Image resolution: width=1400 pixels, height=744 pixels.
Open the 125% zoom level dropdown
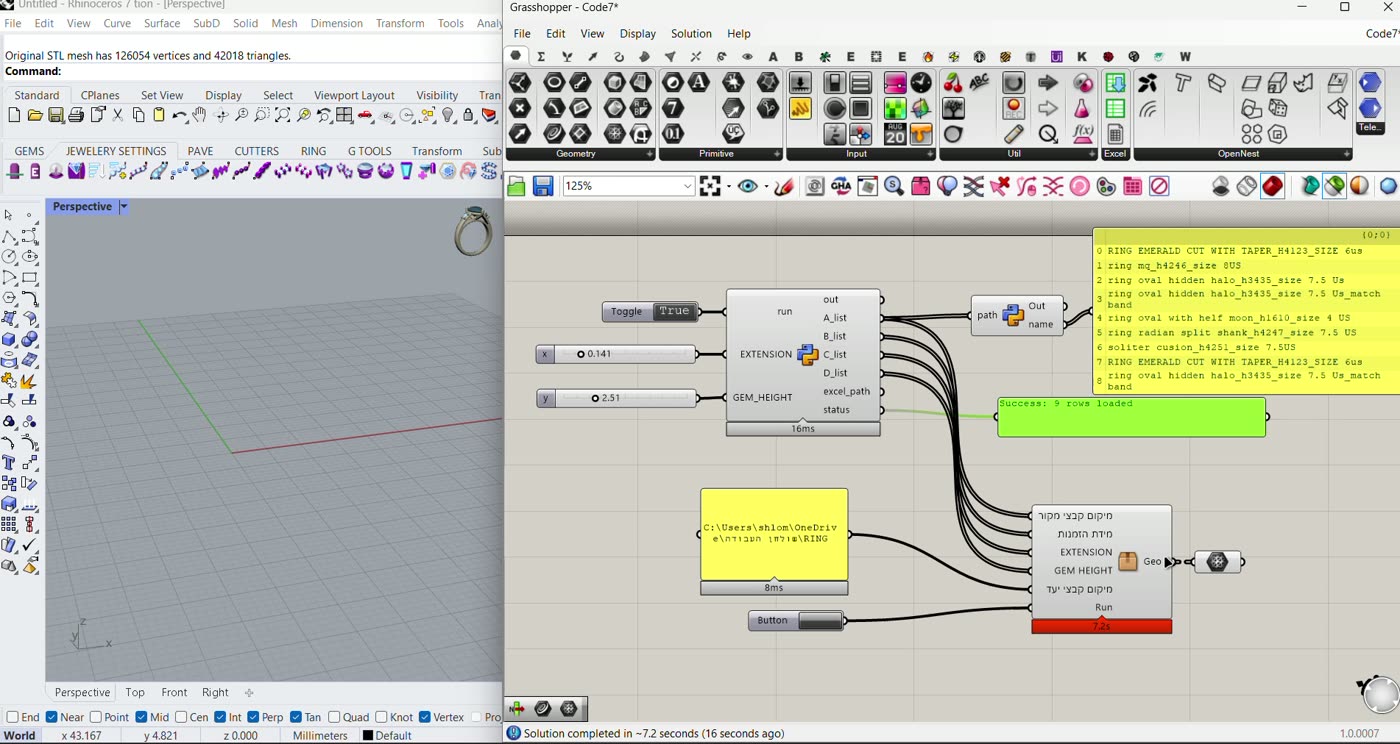tap(687, 186)
